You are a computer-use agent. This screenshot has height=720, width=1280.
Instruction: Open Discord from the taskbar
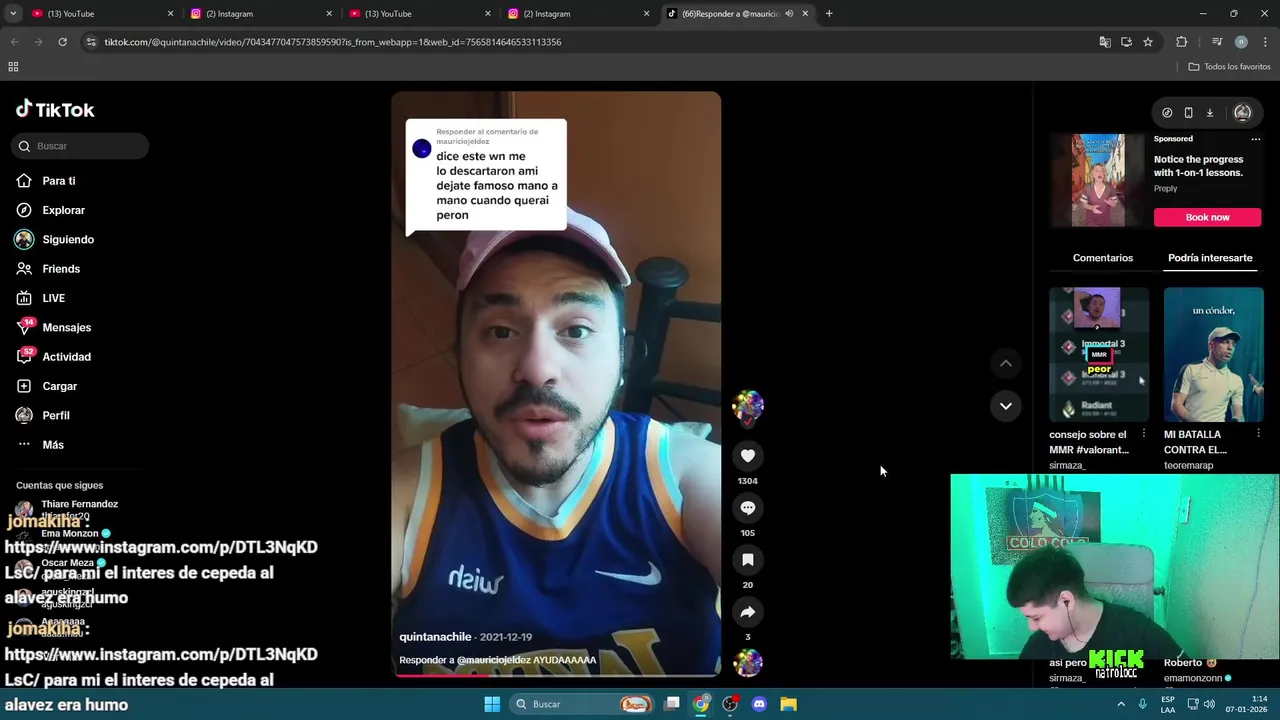pos(759,704)
